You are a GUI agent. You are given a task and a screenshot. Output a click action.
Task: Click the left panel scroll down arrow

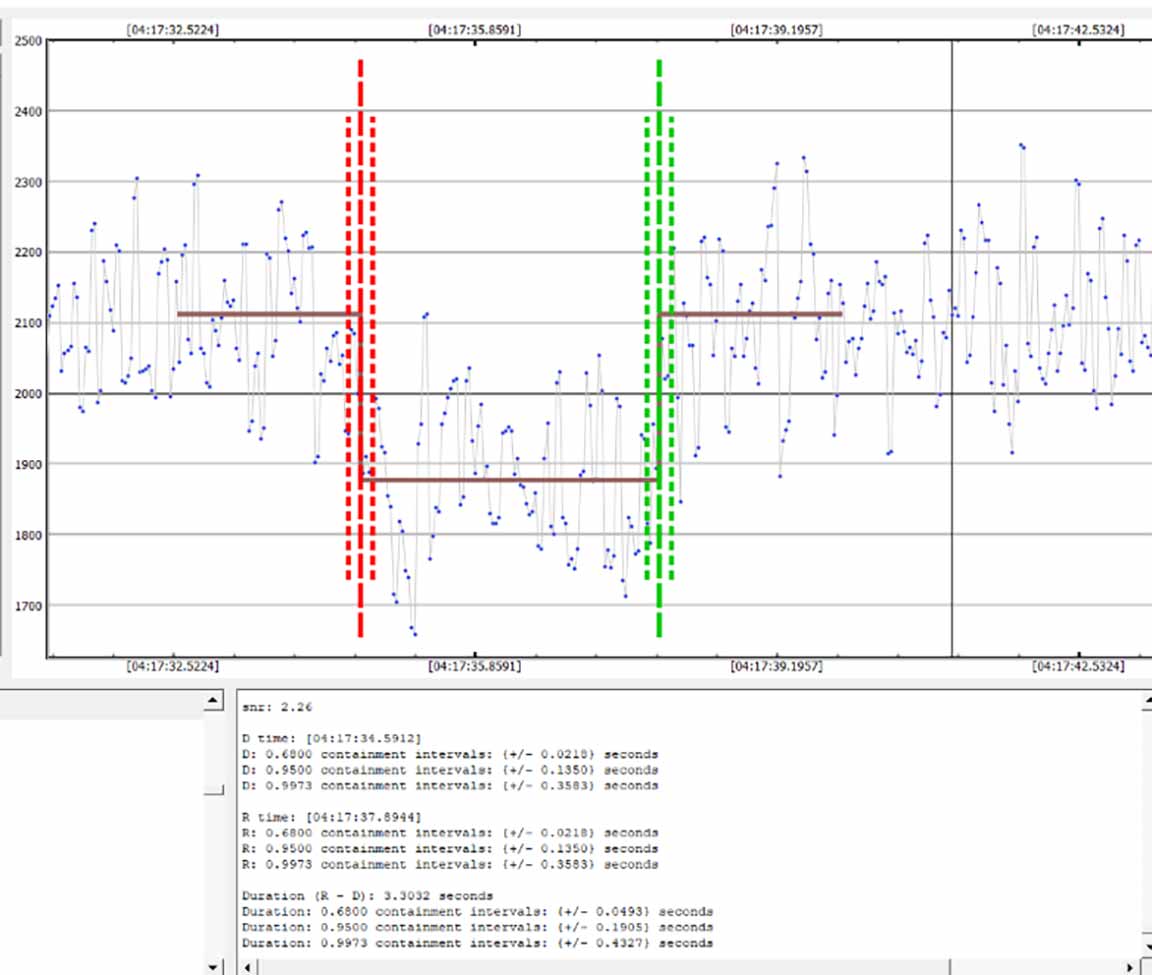click(213, 966)
